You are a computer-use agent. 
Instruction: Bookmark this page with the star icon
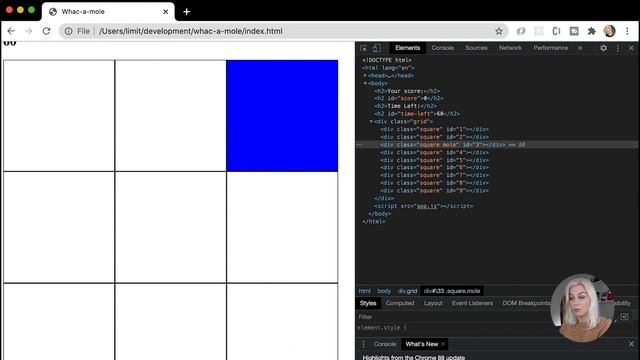pos(499,31)
